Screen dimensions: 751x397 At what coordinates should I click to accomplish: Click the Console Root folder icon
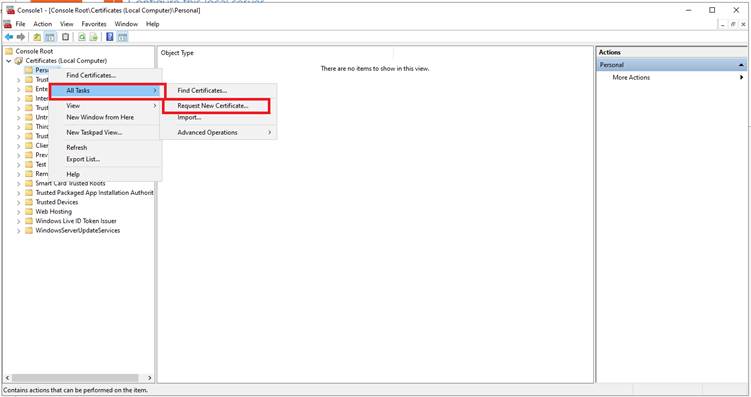(9, 51)
